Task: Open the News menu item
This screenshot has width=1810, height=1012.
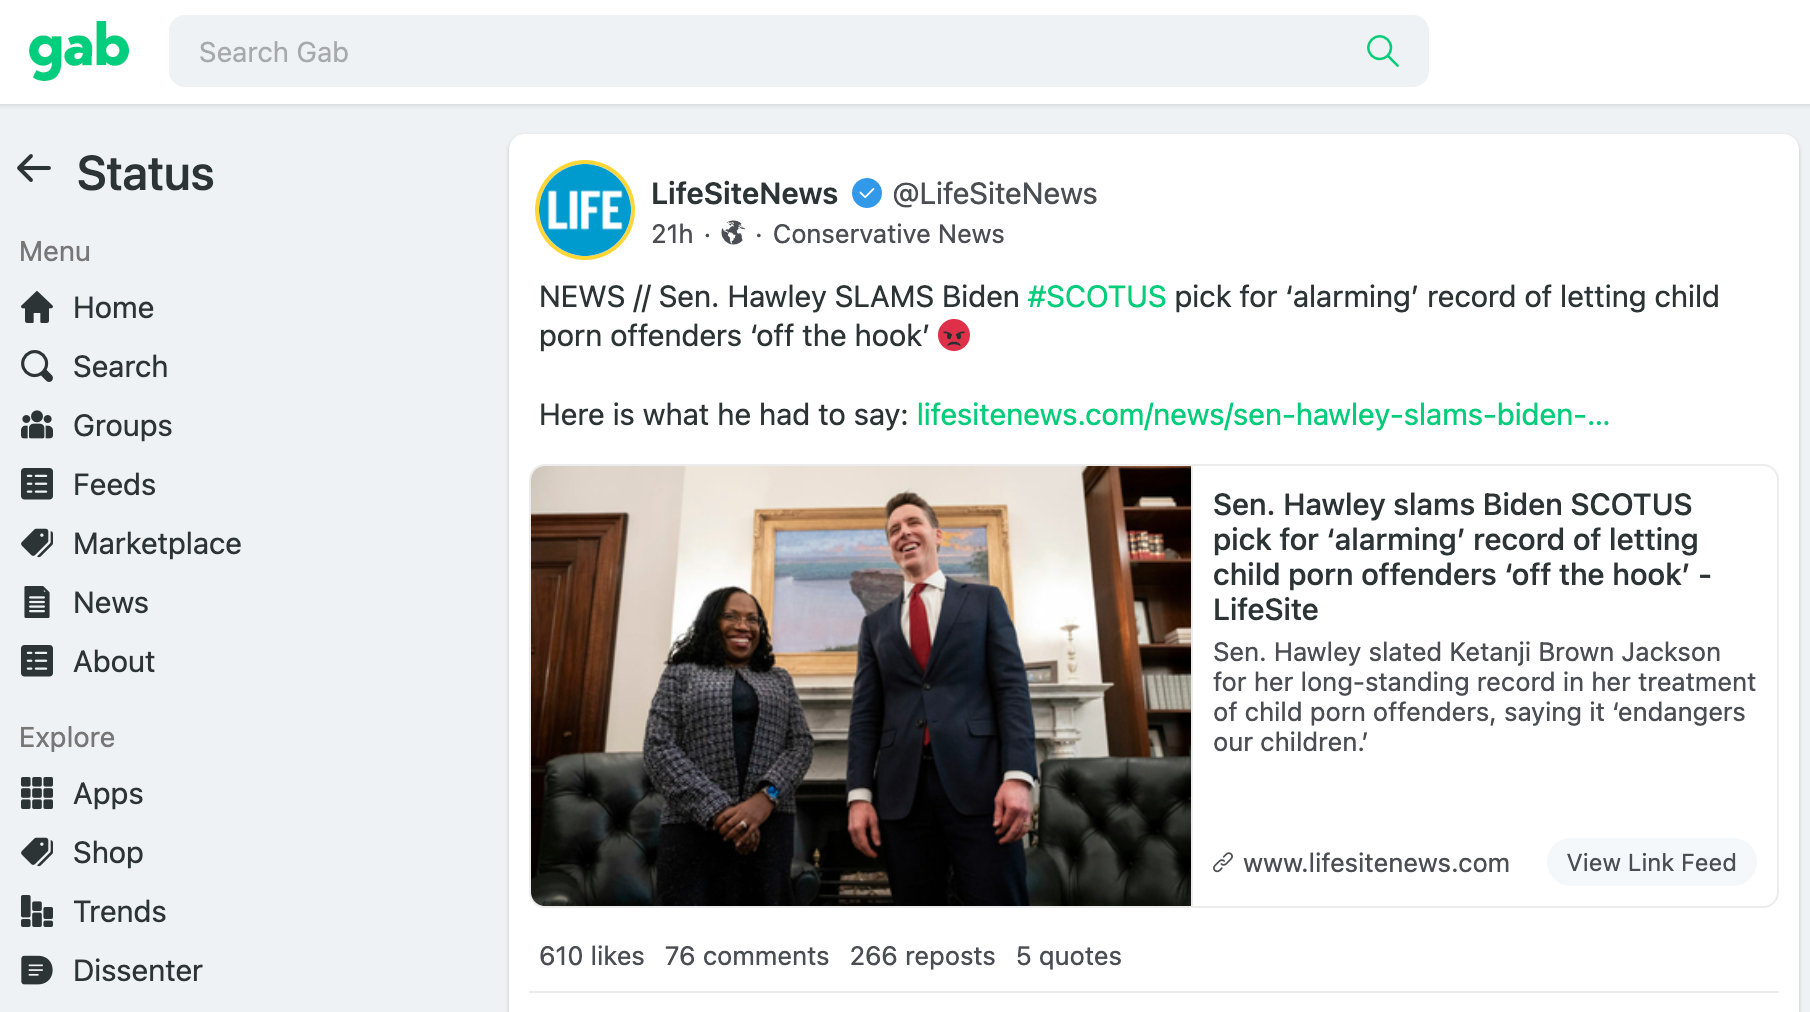Action: [110, 603]
